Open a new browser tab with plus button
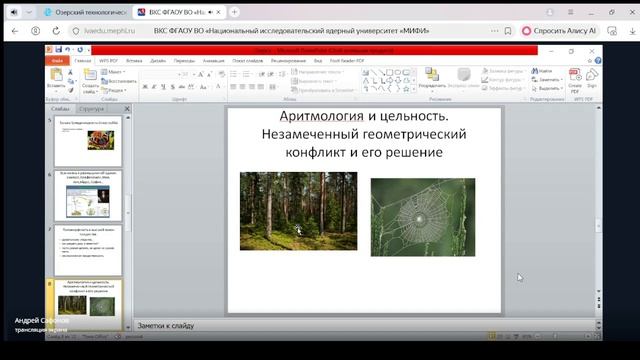Screen dimensions: 640x360 coord(234,12)
